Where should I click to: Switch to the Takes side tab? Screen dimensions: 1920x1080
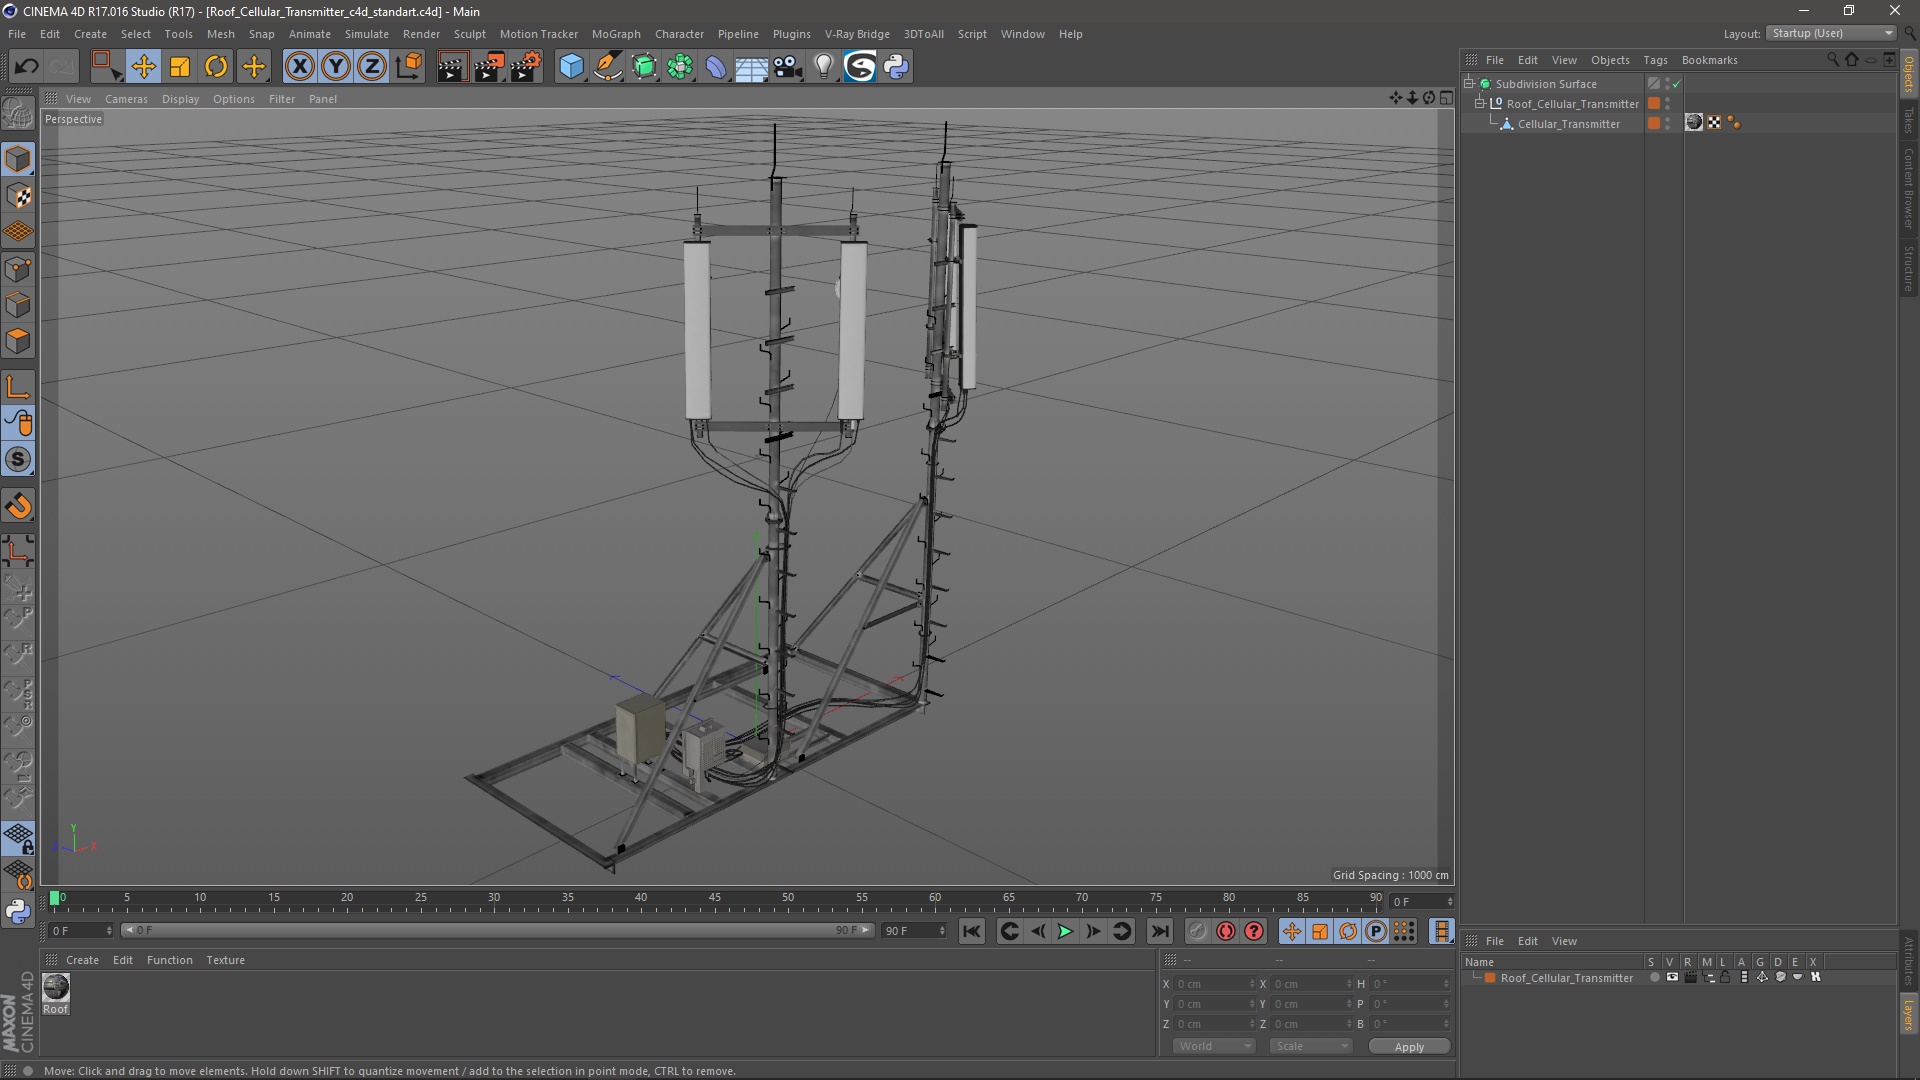(x=1909, y=121)
